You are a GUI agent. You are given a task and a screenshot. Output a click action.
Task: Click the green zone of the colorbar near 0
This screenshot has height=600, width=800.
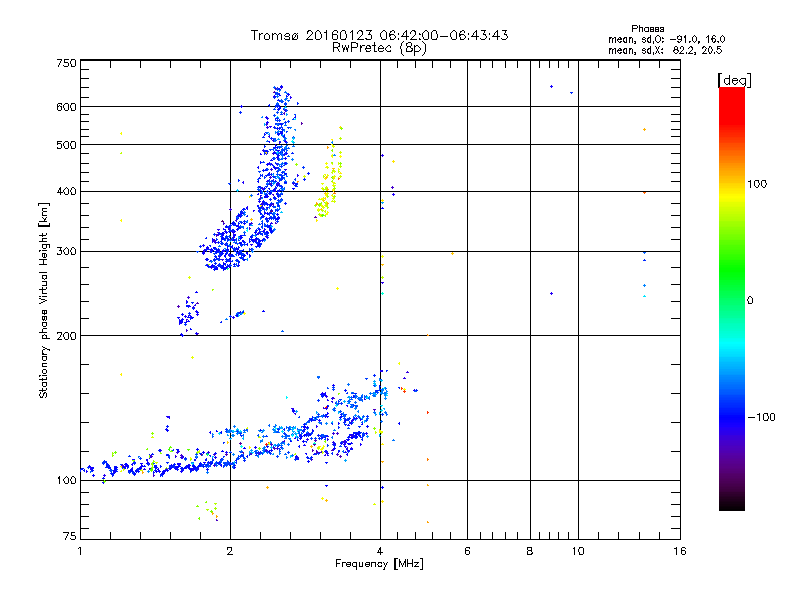coord(732,286)
